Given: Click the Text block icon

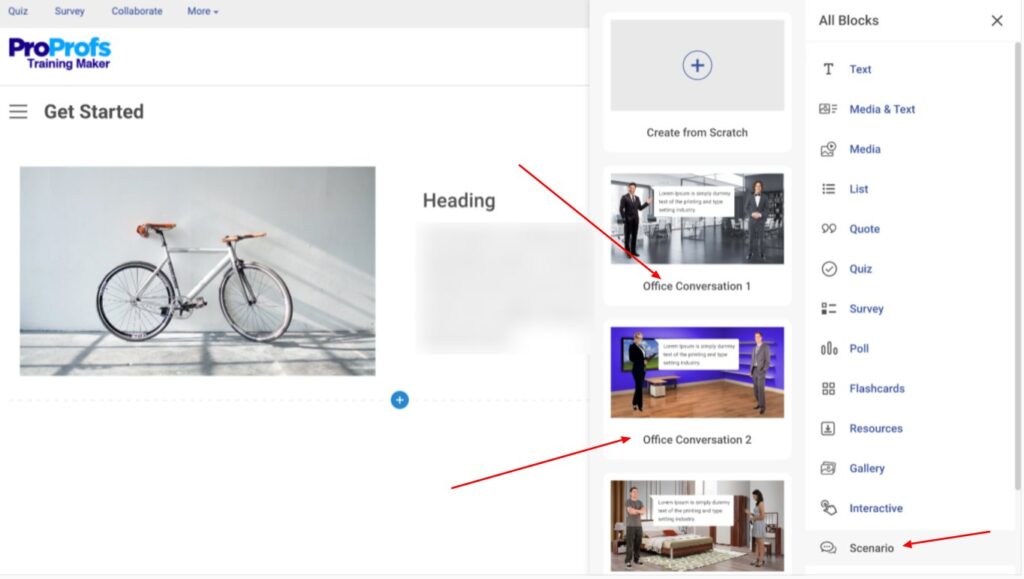Looking at the screenshot, I should (x=828, y=69).
